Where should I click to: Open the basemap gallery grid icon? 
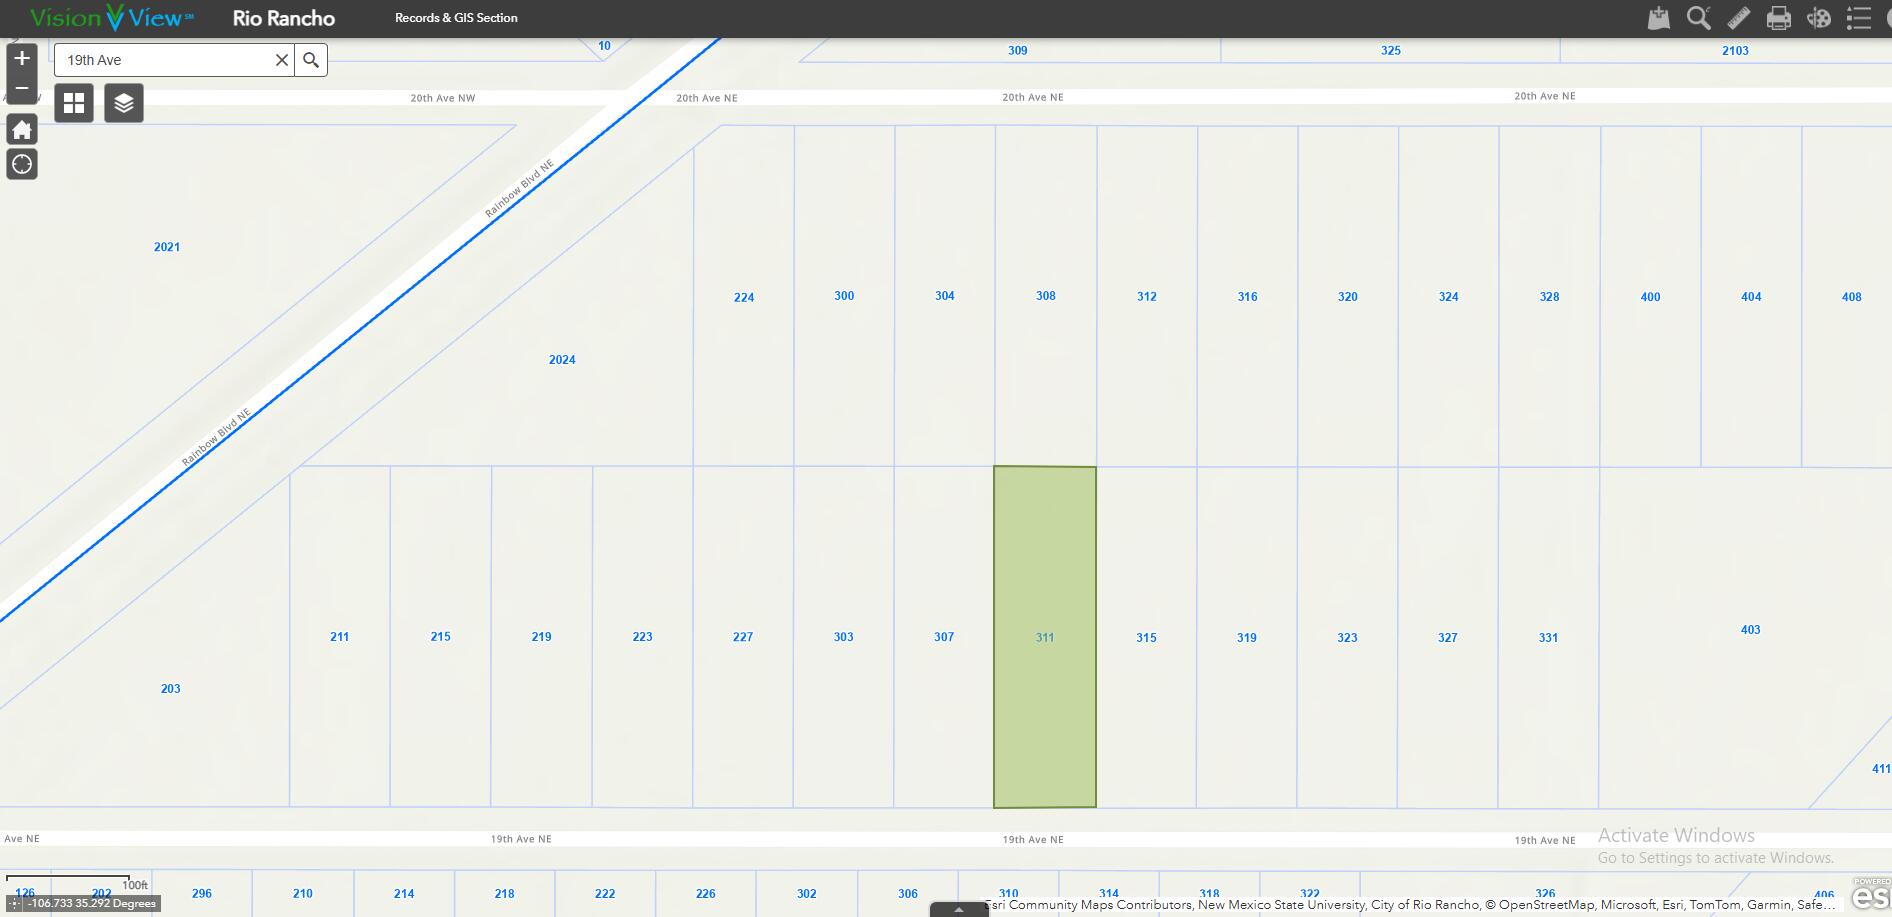point(74,103)
